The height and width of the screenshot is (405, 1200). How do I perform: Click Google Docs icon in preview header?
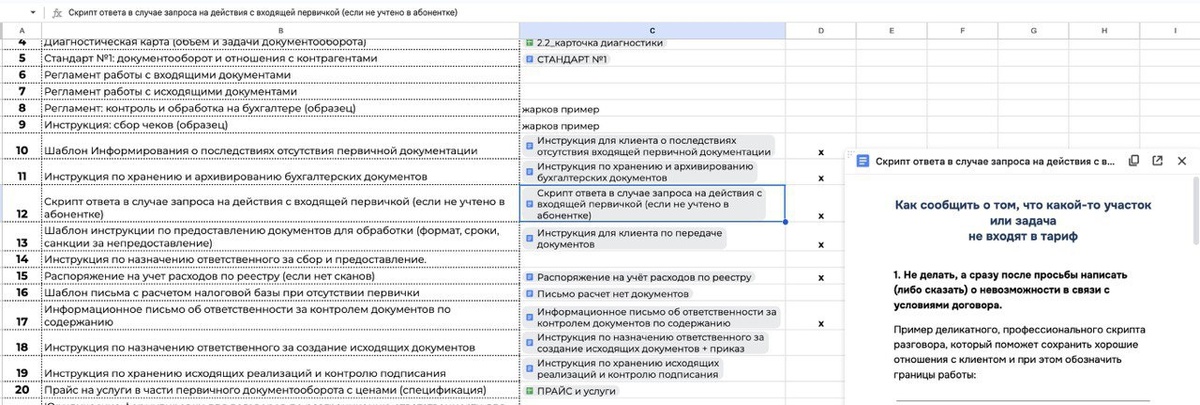[864, 160]
